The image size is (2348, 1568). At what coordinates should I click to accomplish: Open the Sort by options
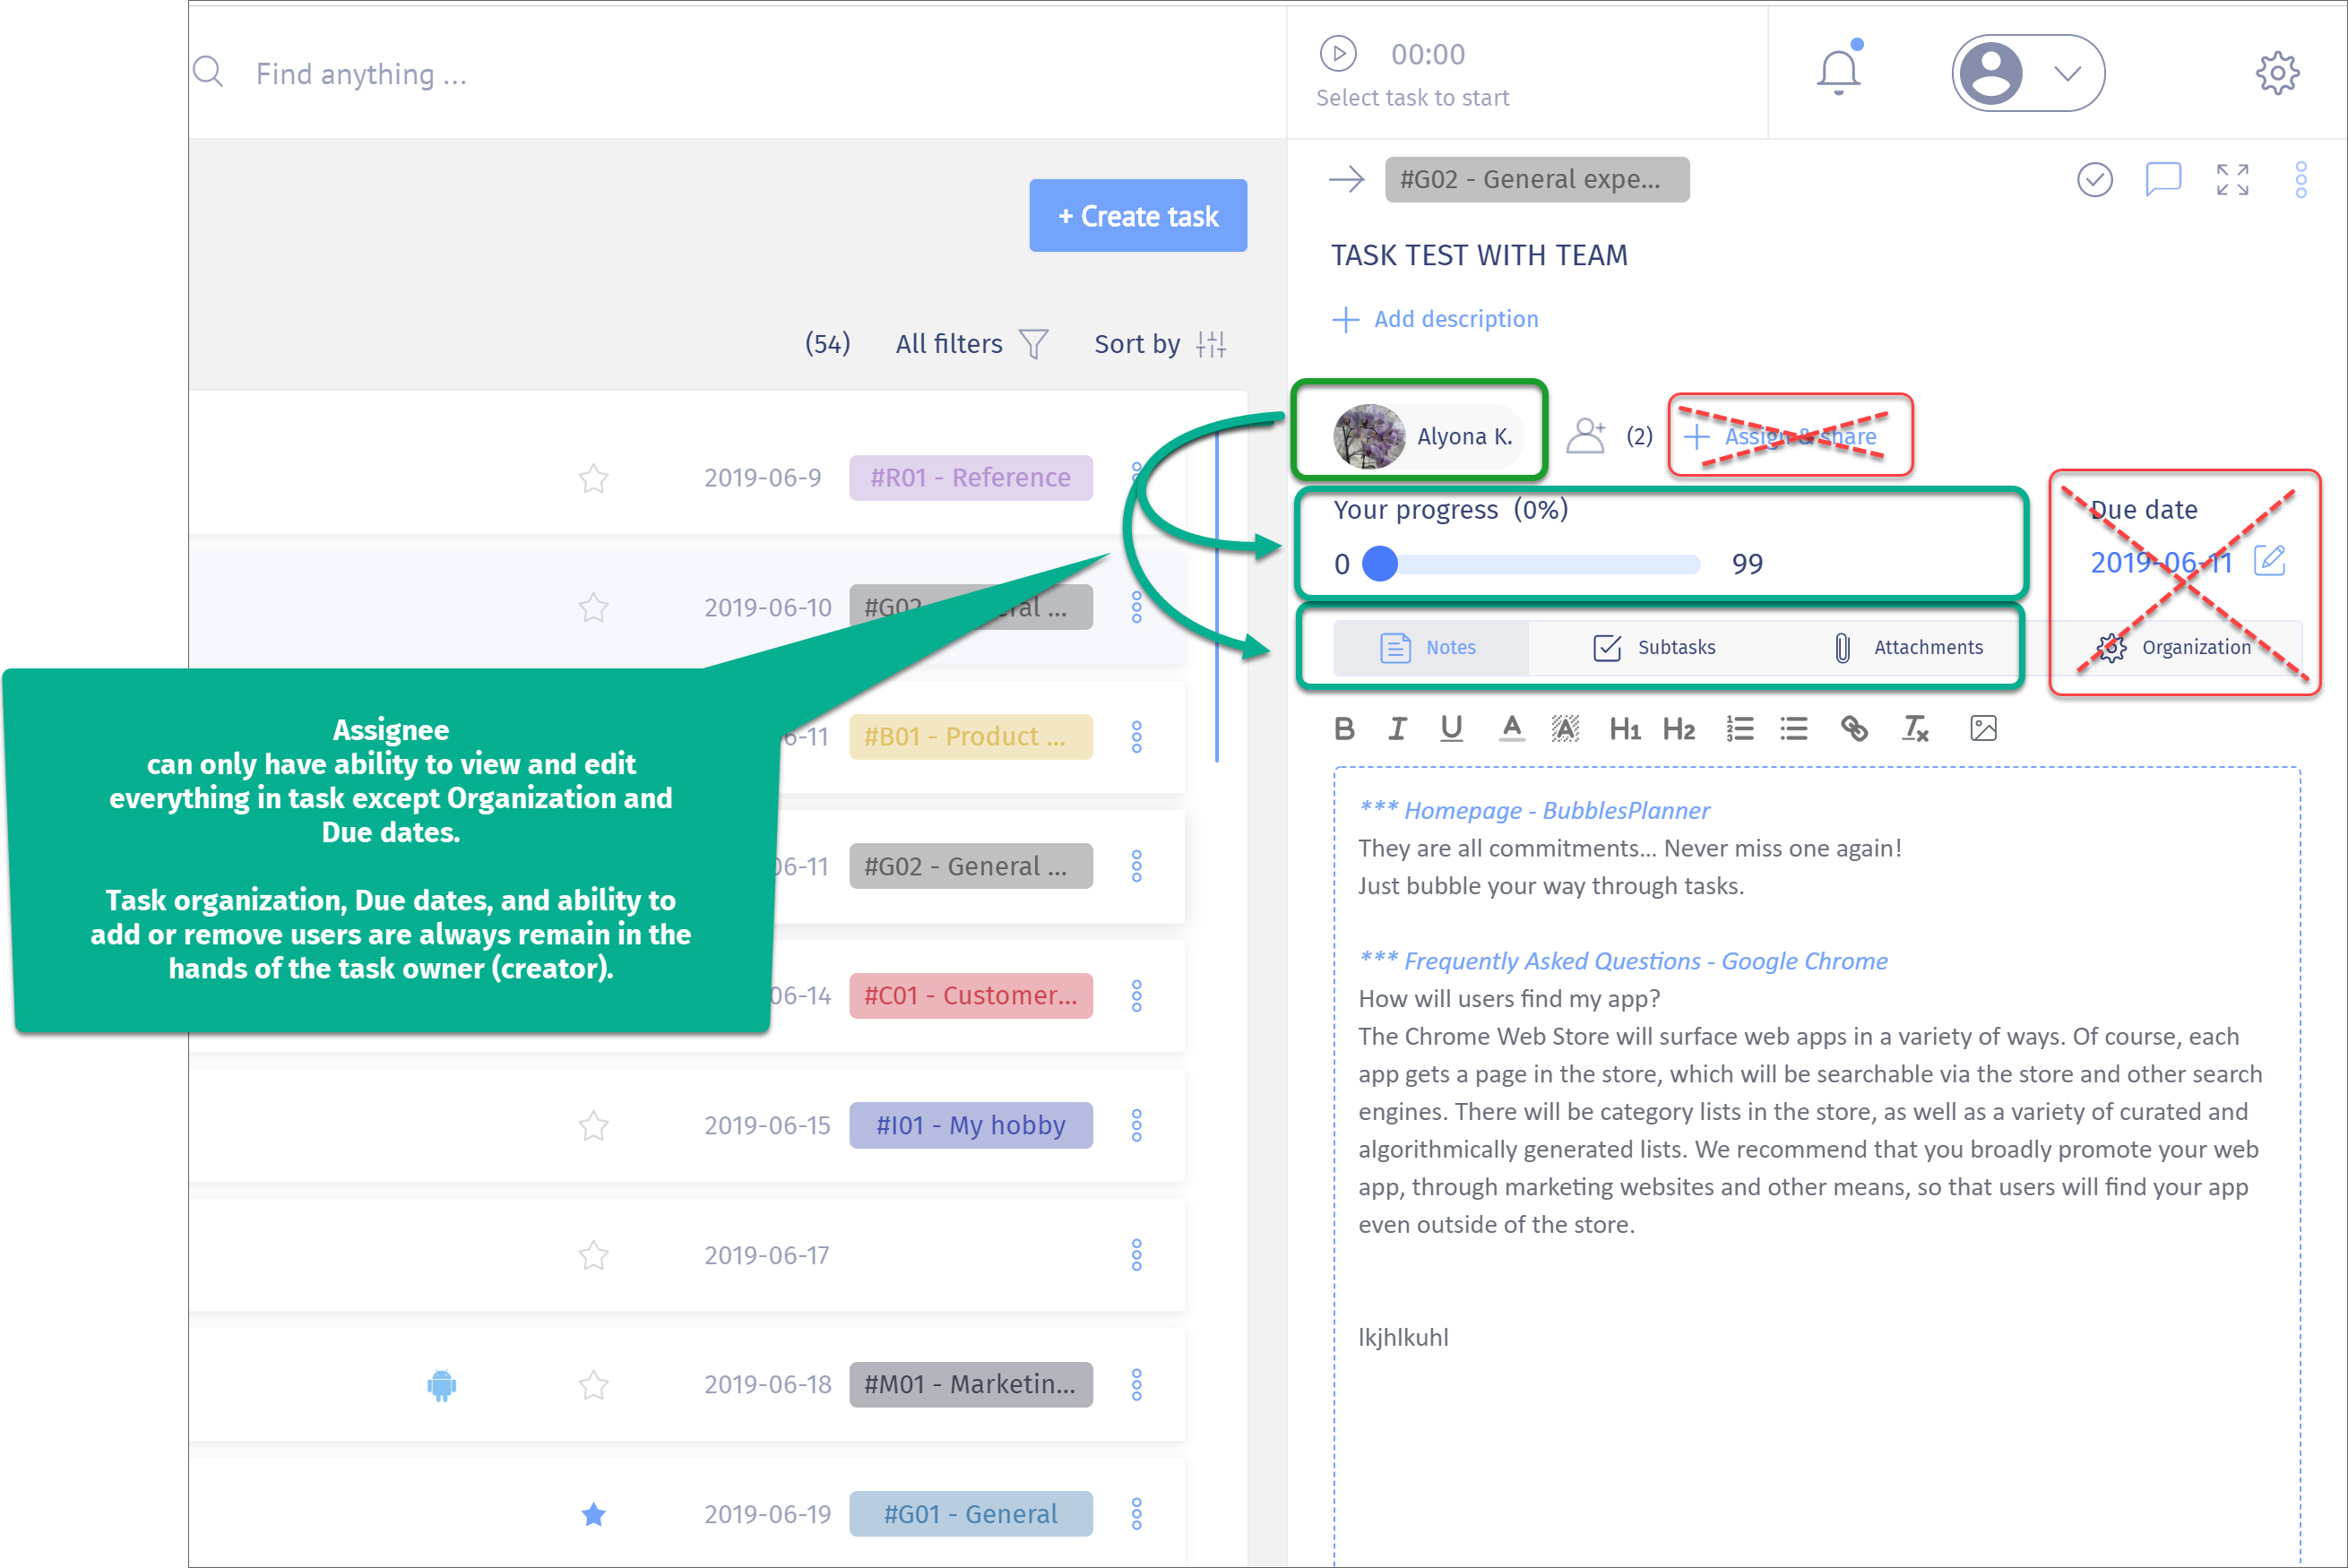[1160, 344]
